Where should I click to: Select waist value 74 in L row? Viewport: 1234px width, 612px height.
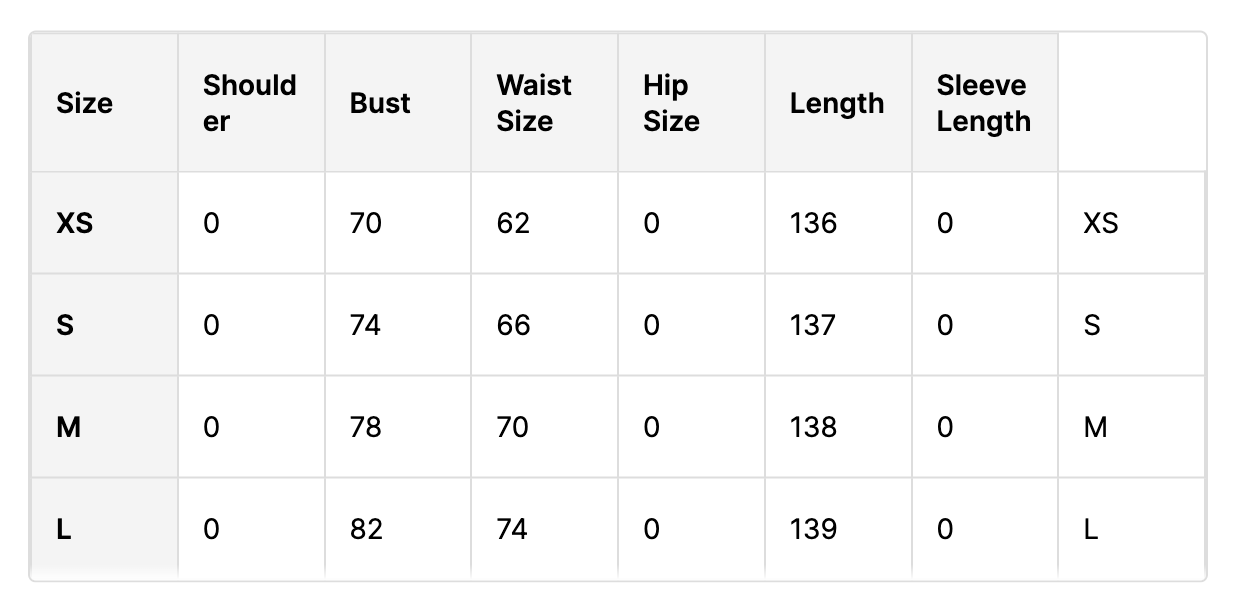(x=512, y=530)
